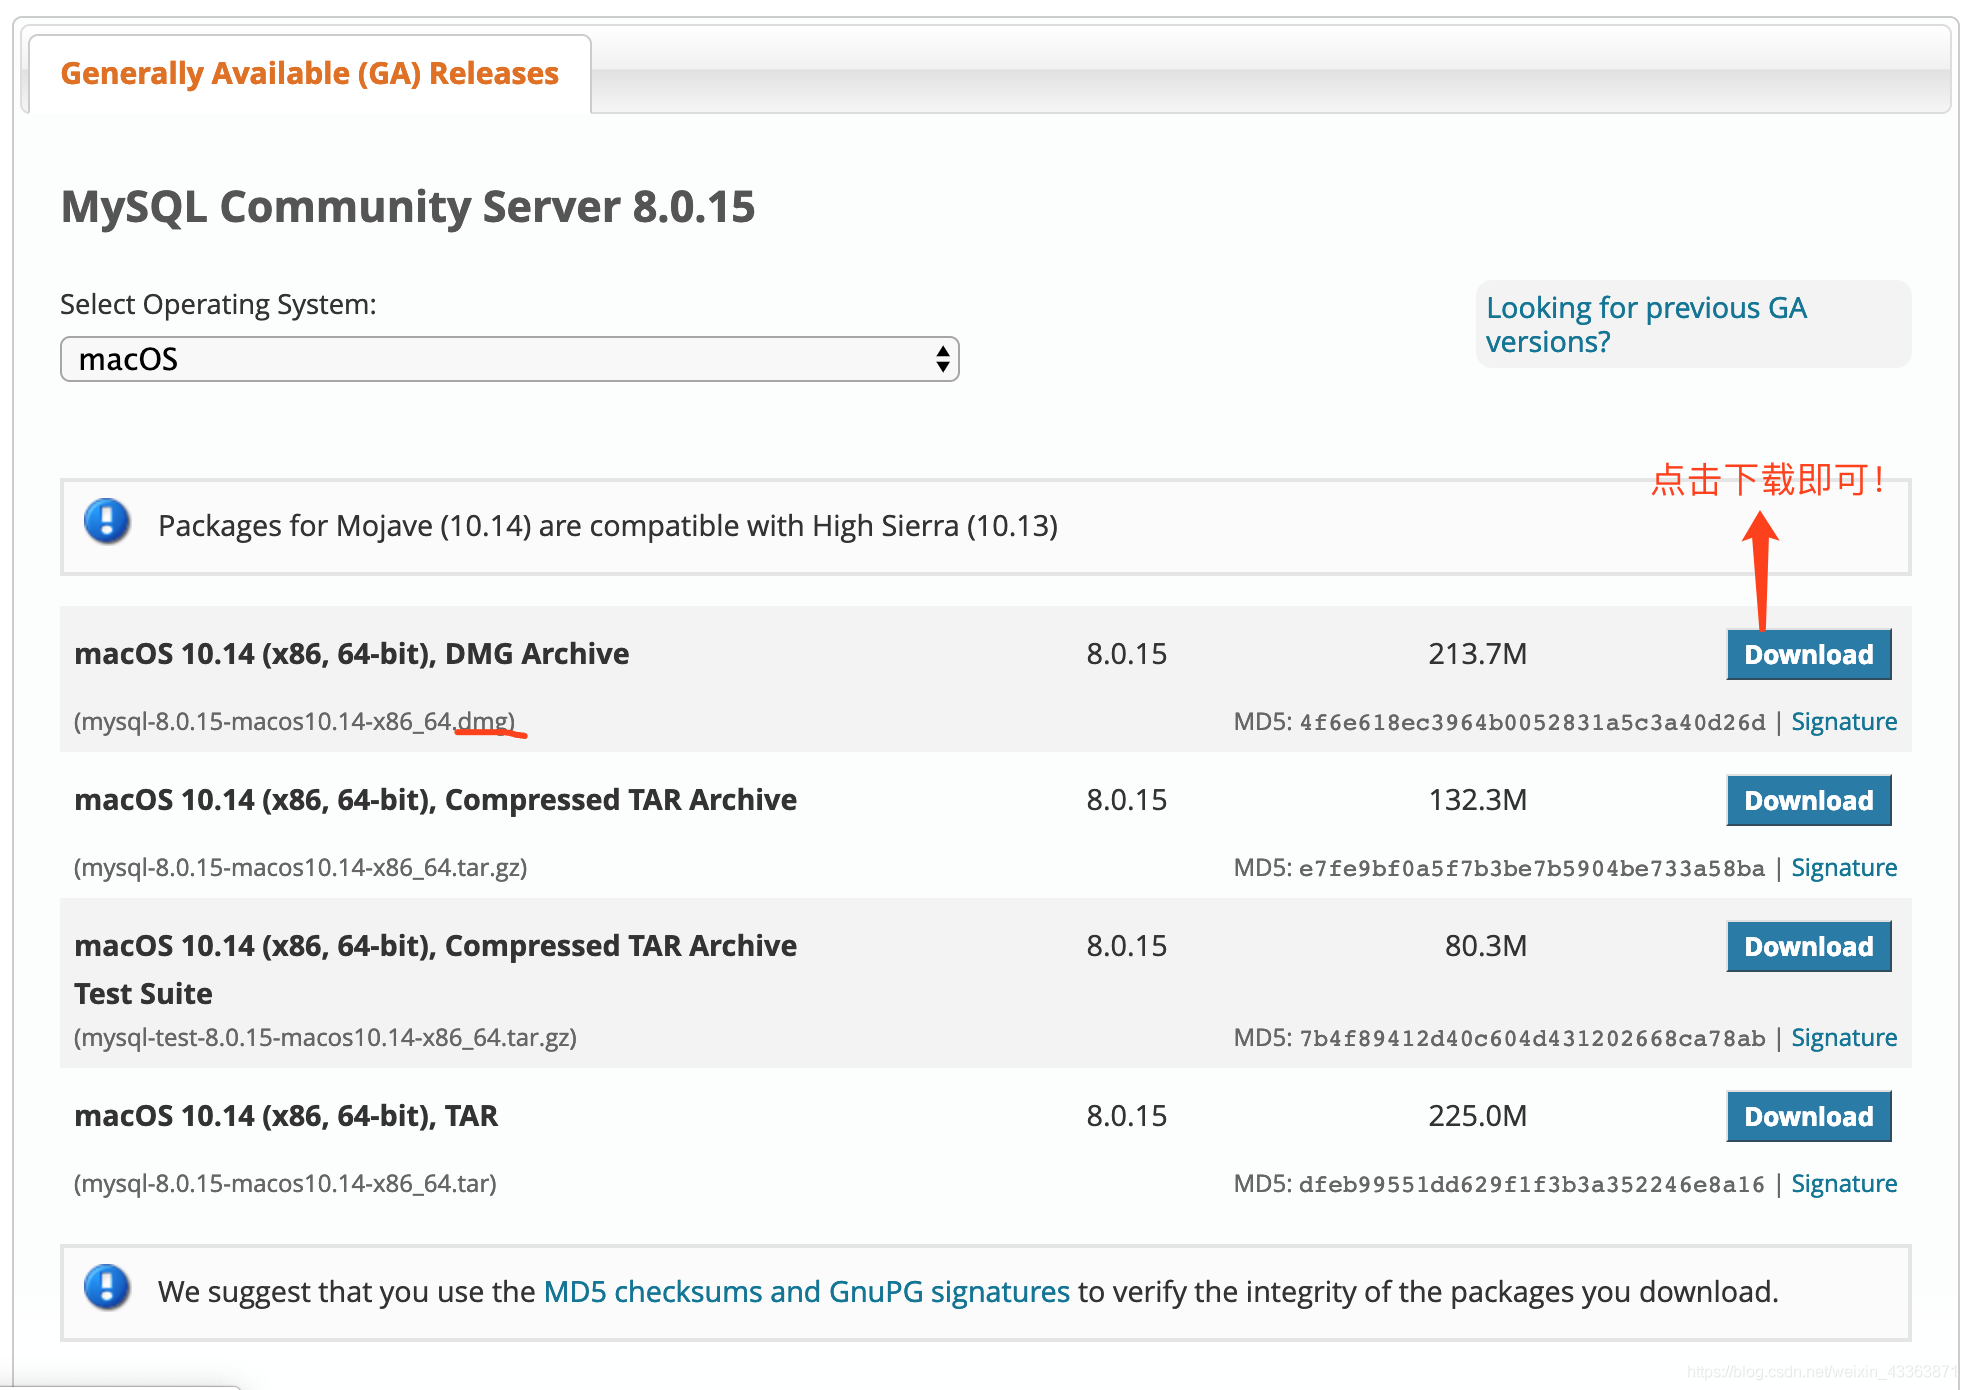Download the macOS 10.14 DMG Archive
The width and height of the screenshot is (1966, 1390).
tap(1808, 654)
